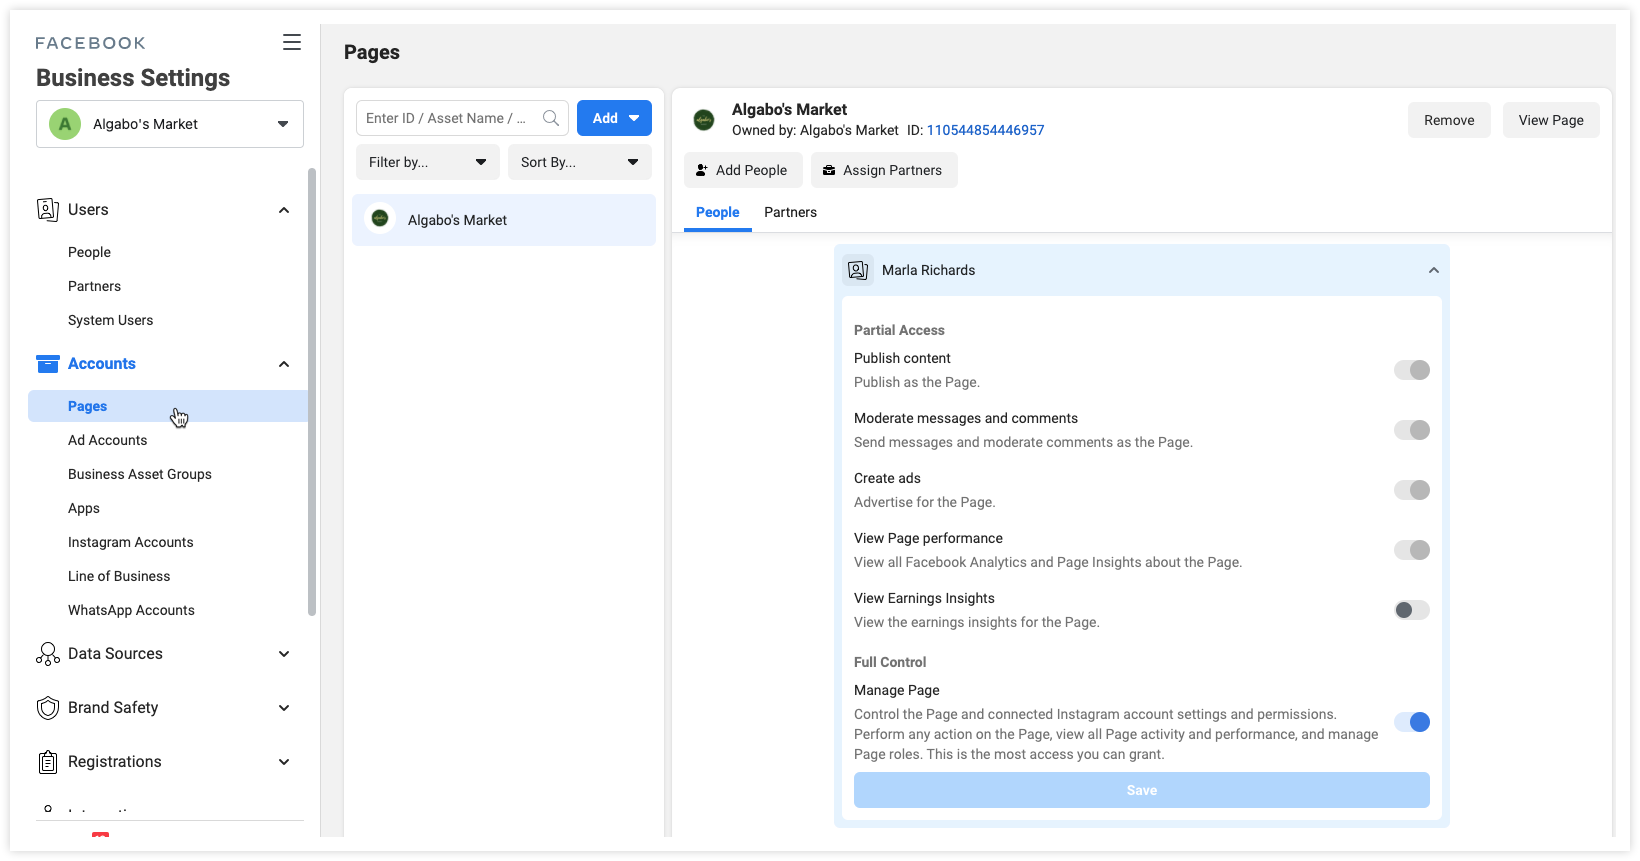The height and width of the screenshot is (861, 1640).
Task: Click Marla Richards person icon
Action: 858,270
